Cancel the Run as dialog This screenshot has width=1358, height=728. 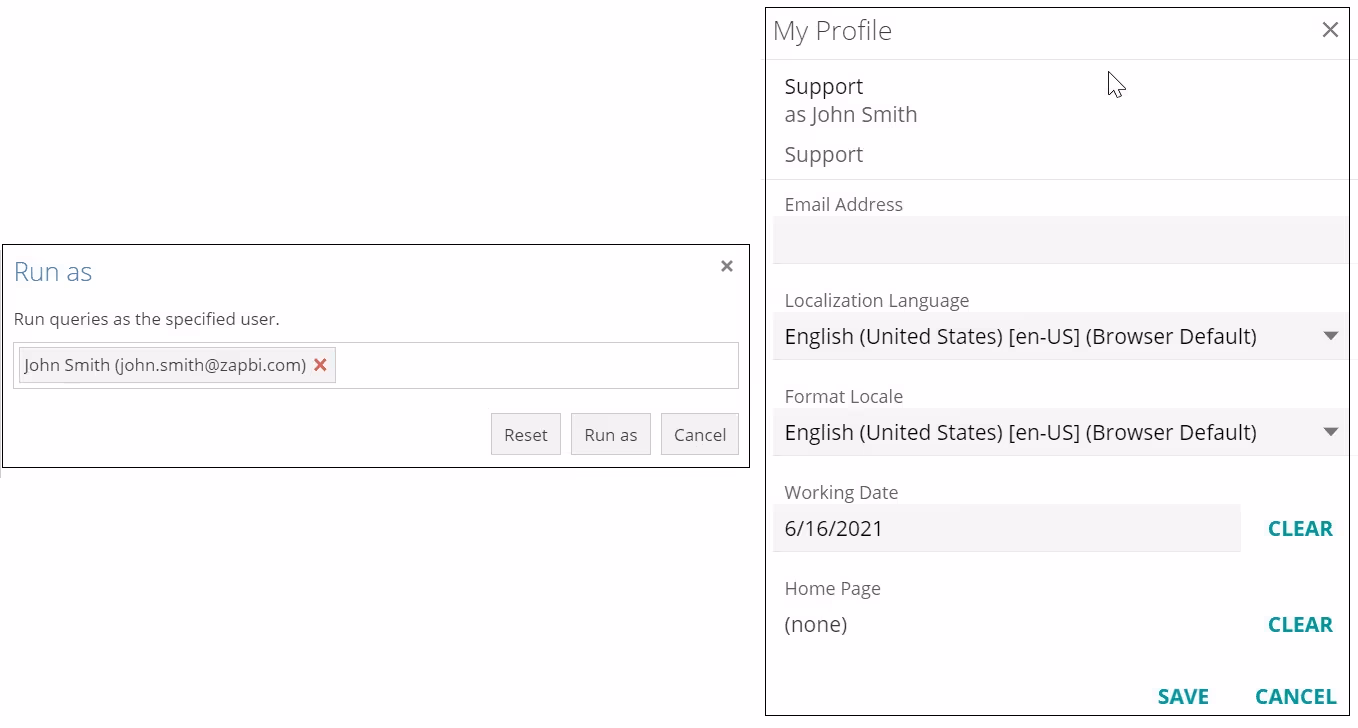tap(699, 434)
